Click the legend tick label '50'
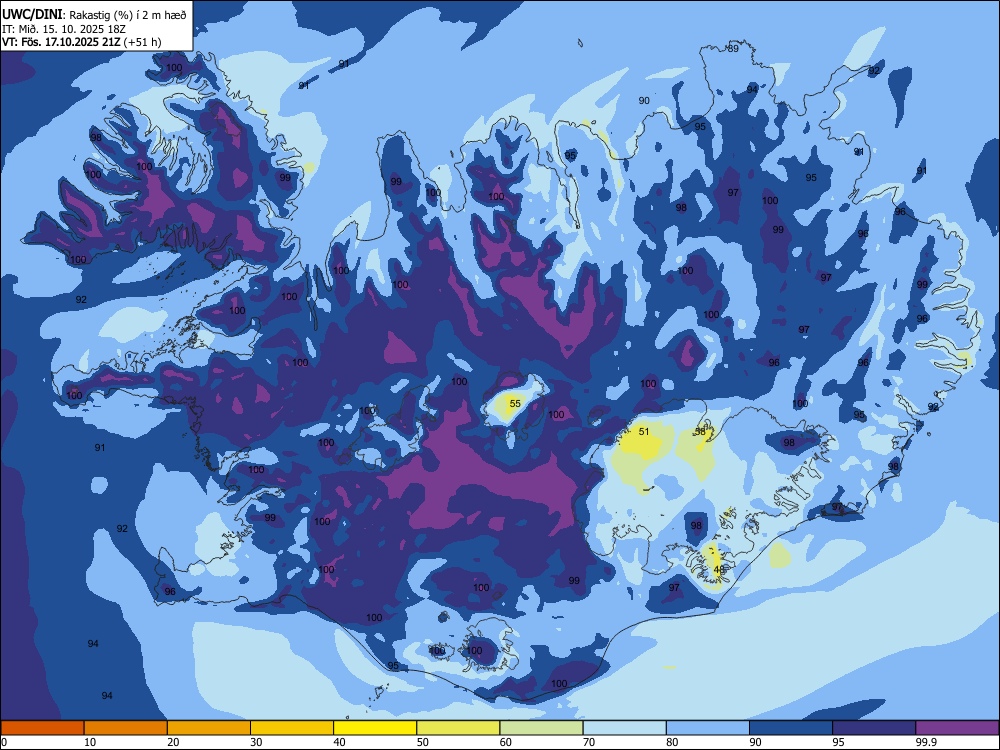The width and height of the screenshot is (1000, 750). pyautogui.click(x=422, y=742)
